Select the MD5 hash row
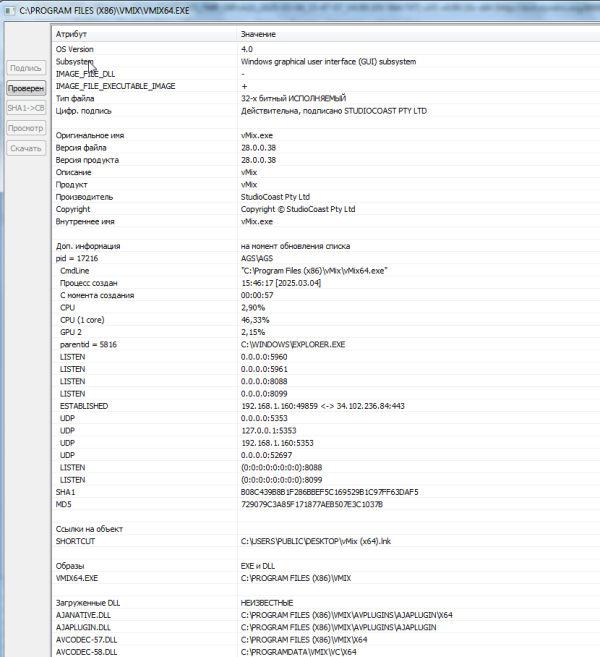600x657 pixels. (x=326, y=504)
